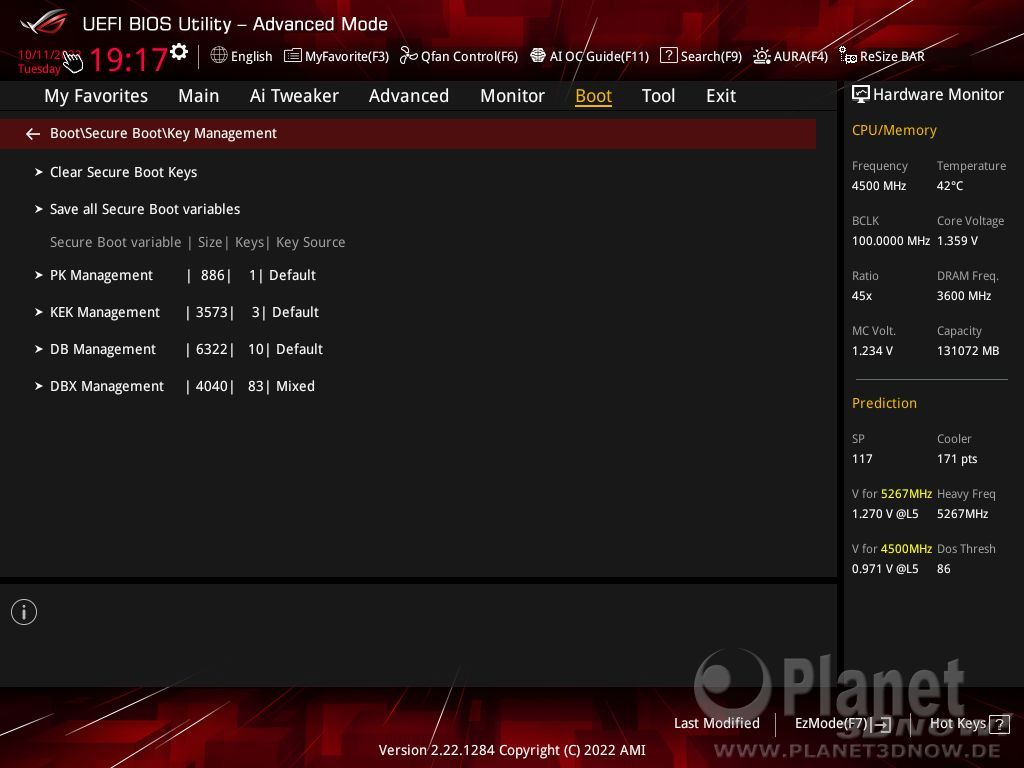This screenshot has width=1024, height=768.
Task: Click the 4500 MHz frequency value
Action: [x=879, y=186]
